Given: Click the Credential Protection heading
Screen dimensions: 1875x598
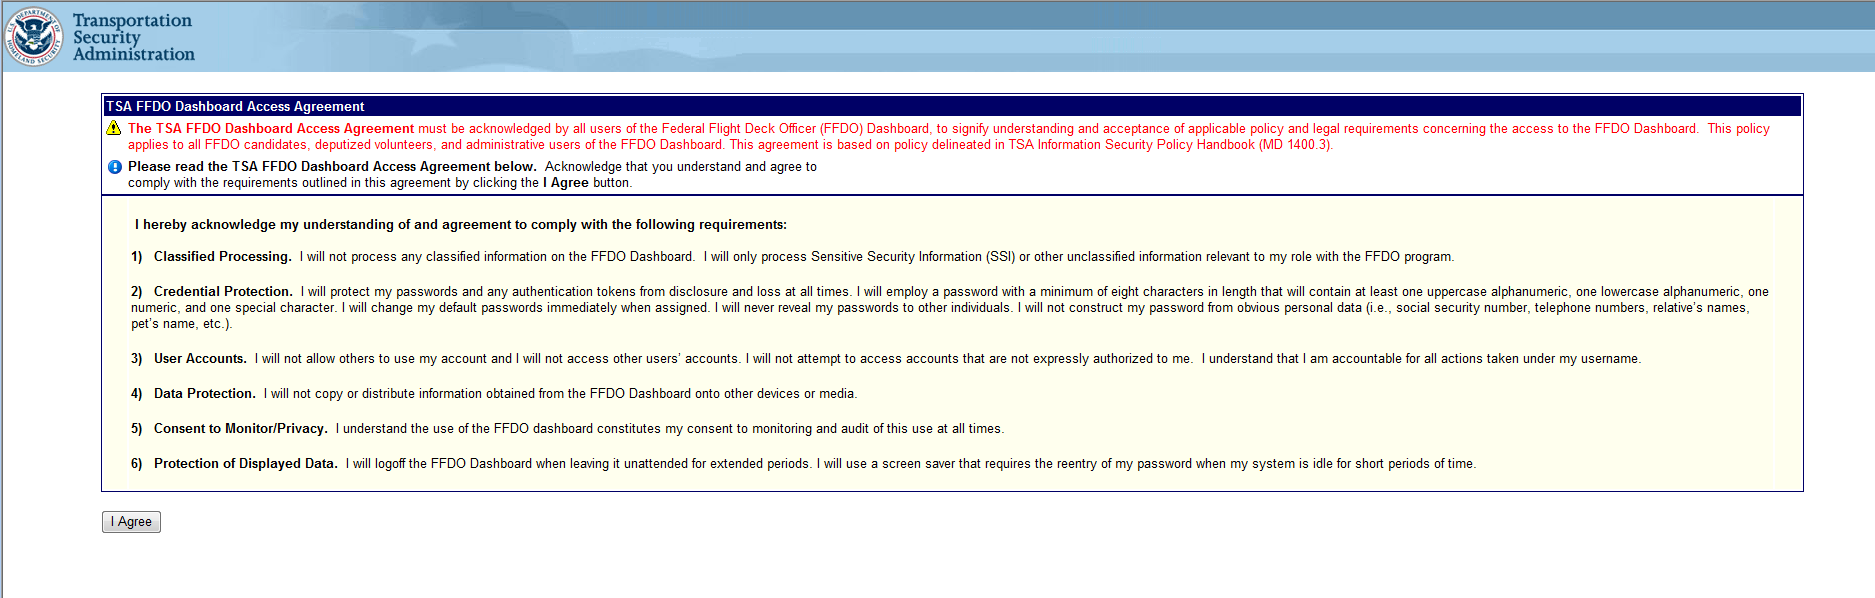Looking at the screenshot, I should [222, 292].
